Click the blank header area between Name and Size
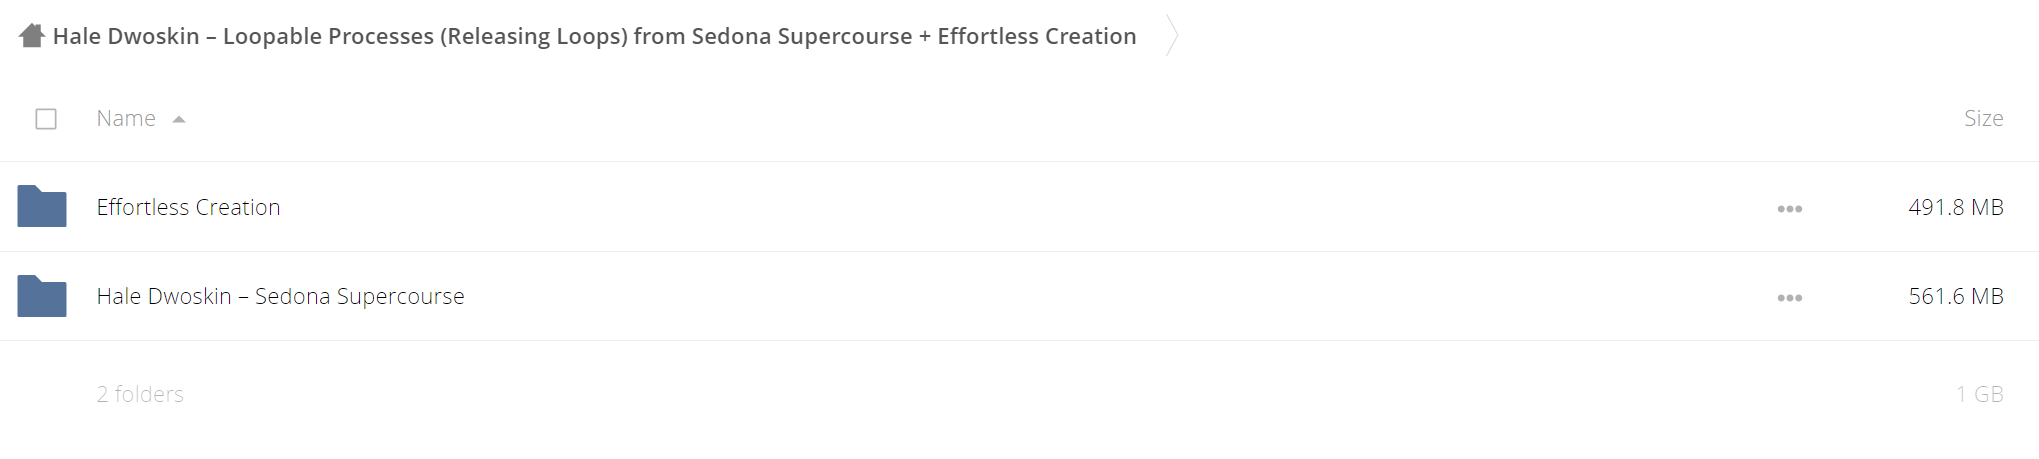2039x459 pixels. [x=1070, y=118]
